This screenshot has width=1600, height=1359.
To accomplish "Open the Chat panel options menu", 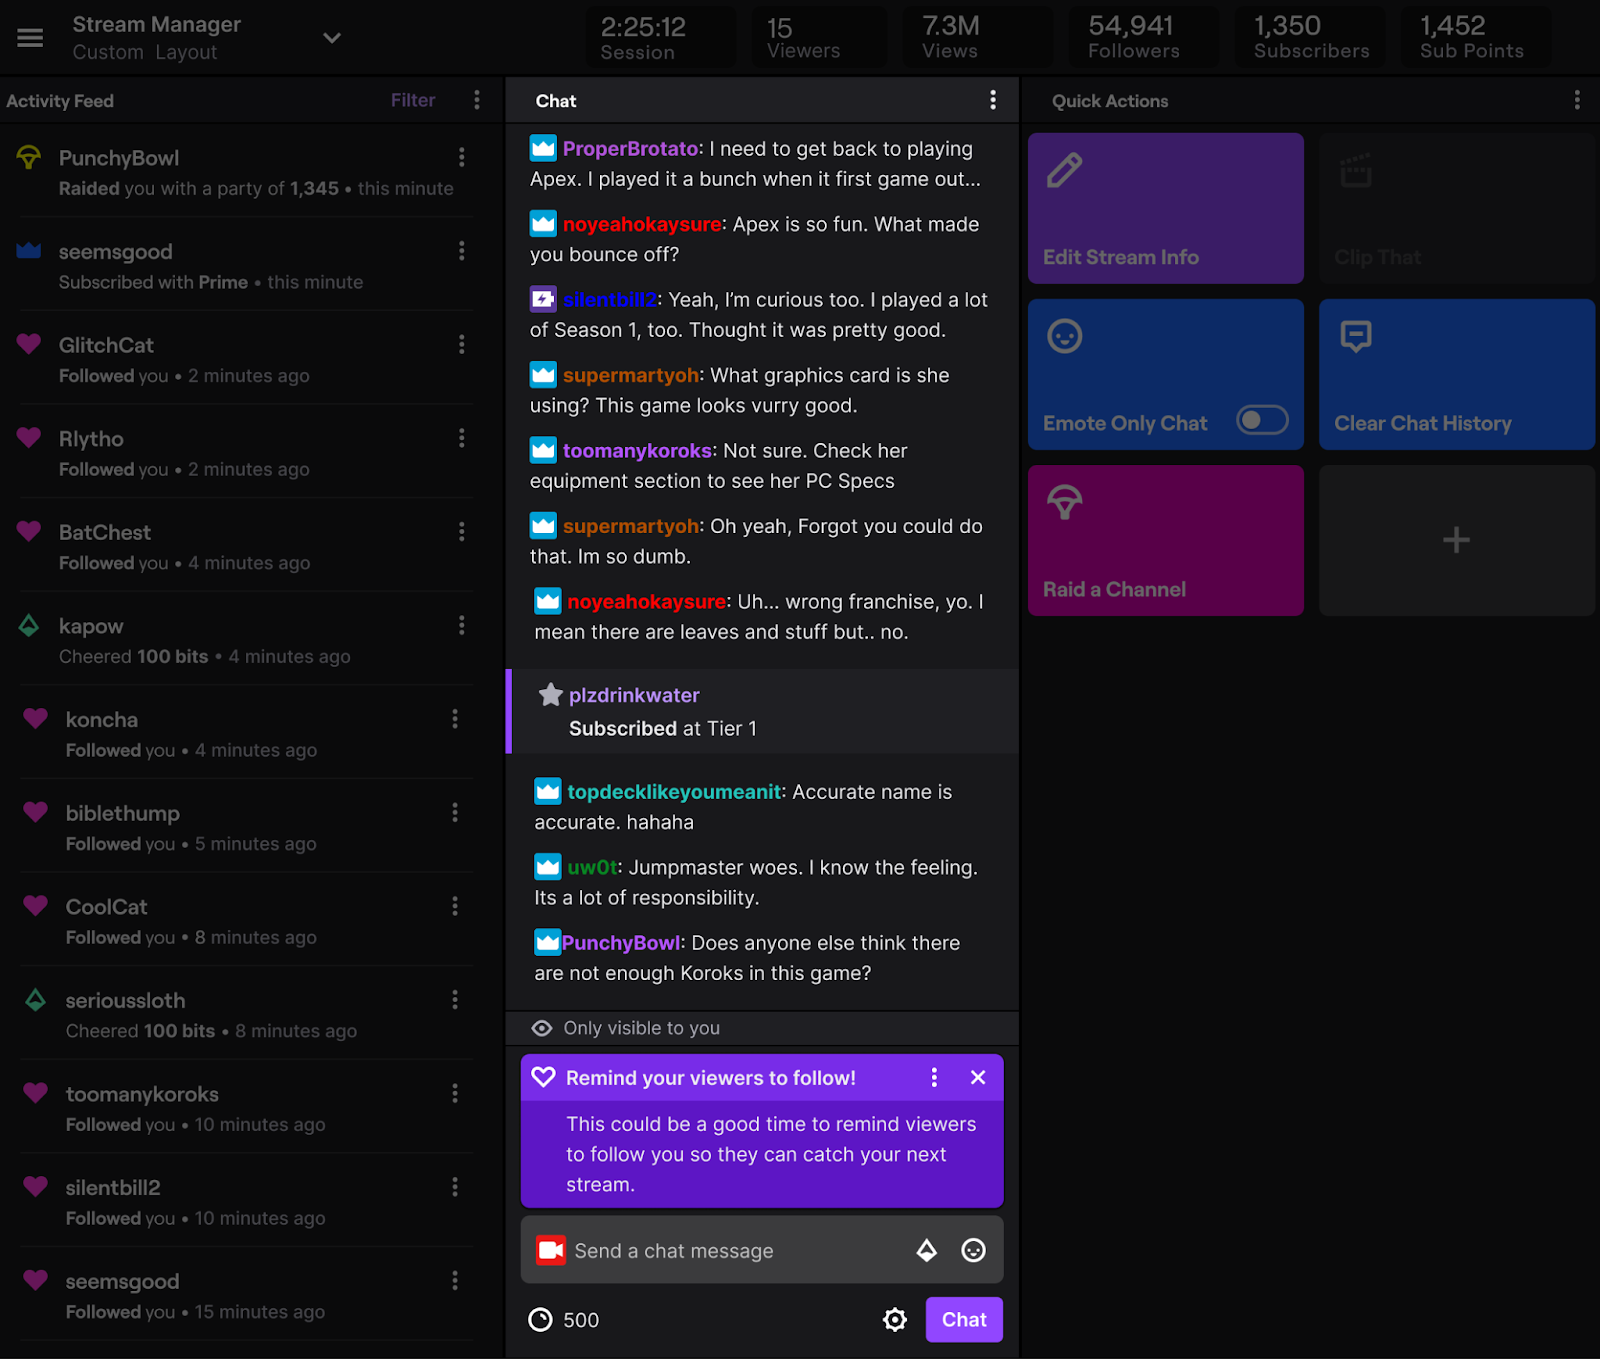I will (x=993, y=100).
